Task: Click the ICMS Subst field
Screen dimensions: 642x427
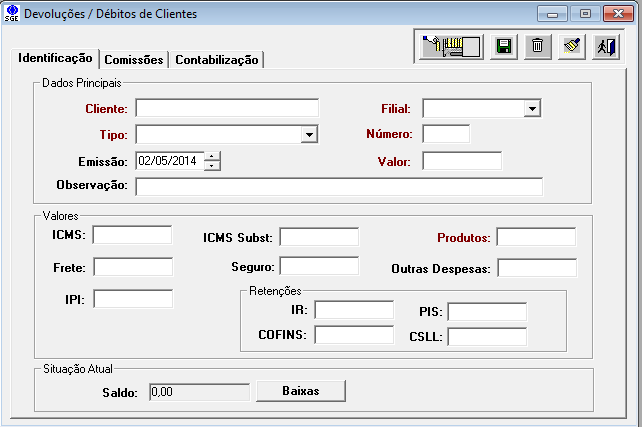Action: [x=319, y=237]
